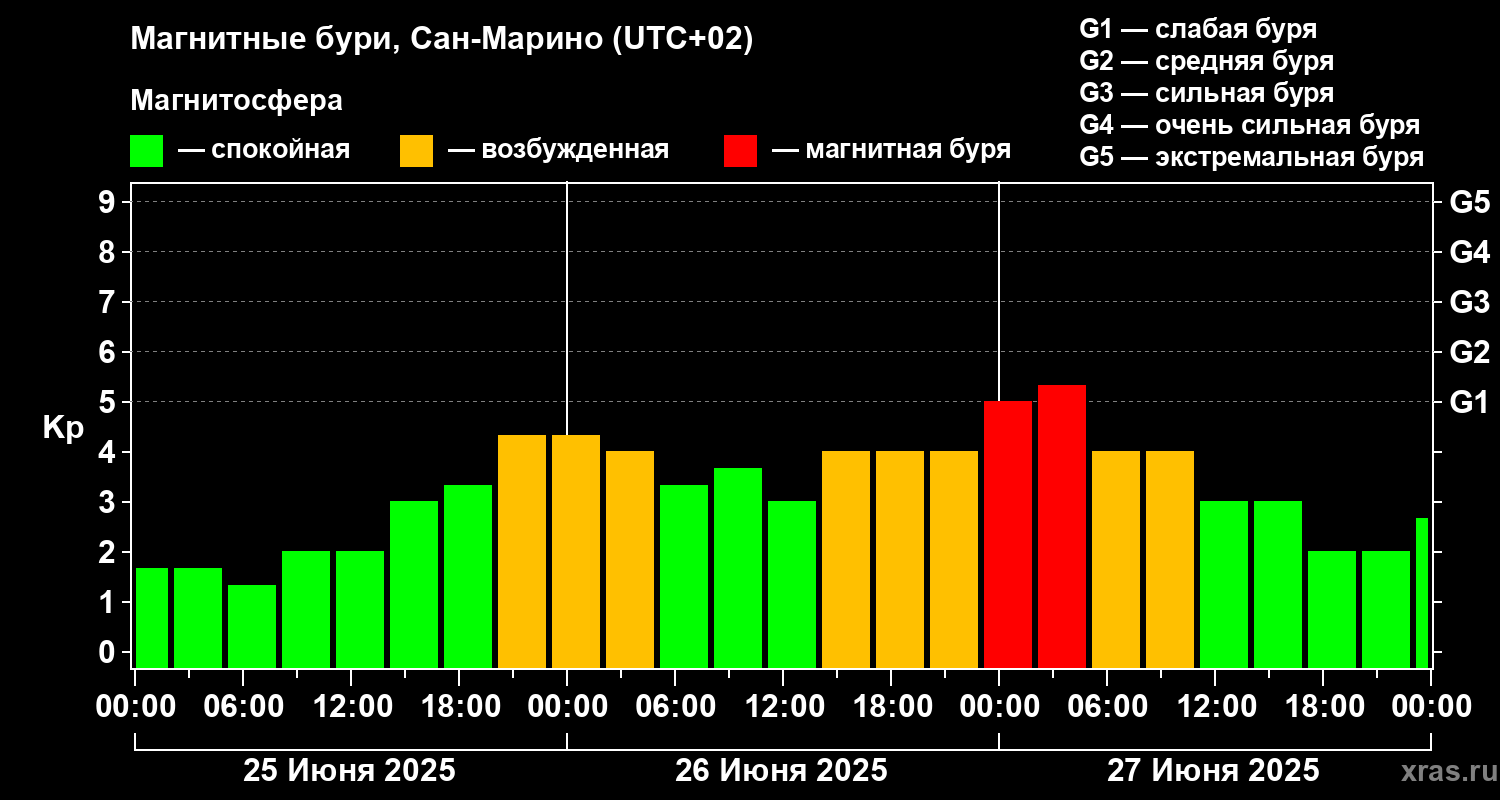Click the Kp axis label

63,428
